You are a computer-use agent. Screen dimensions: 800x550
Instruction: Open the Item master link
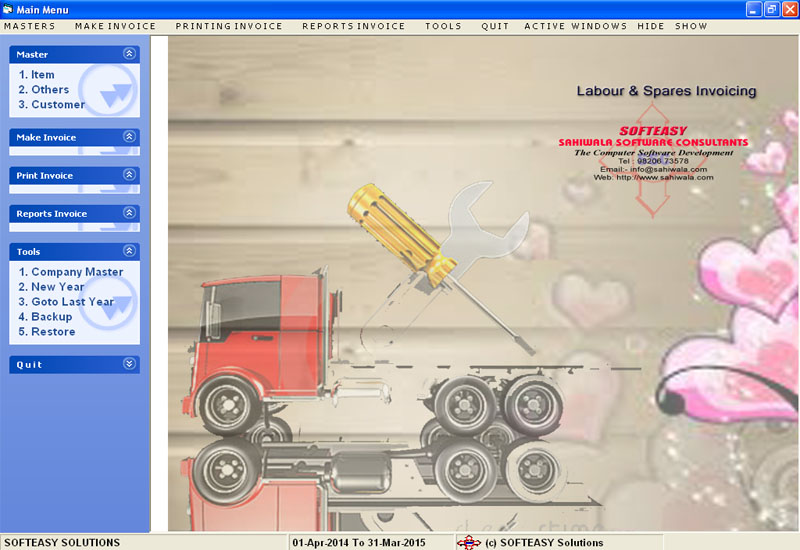click(x=37, y=75)
